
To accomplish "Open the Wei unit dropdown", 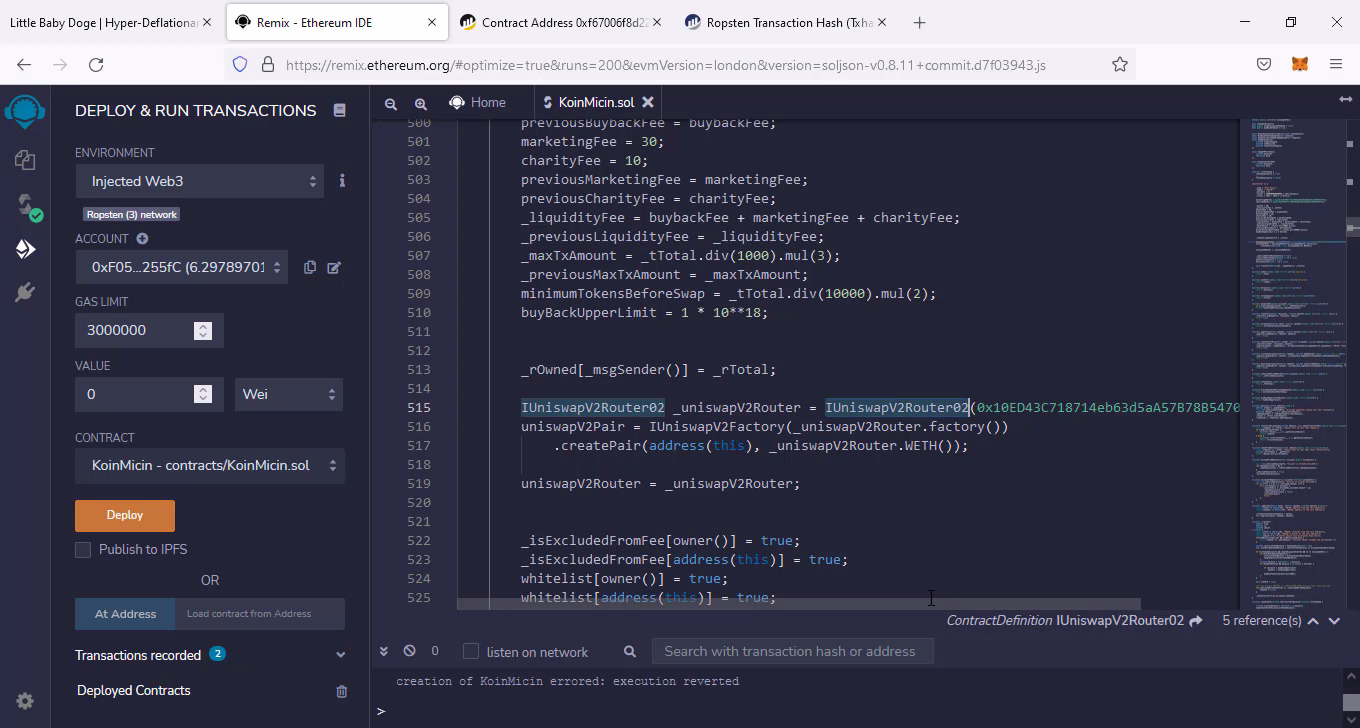I will pyautogui.click(x=288, y=394).
